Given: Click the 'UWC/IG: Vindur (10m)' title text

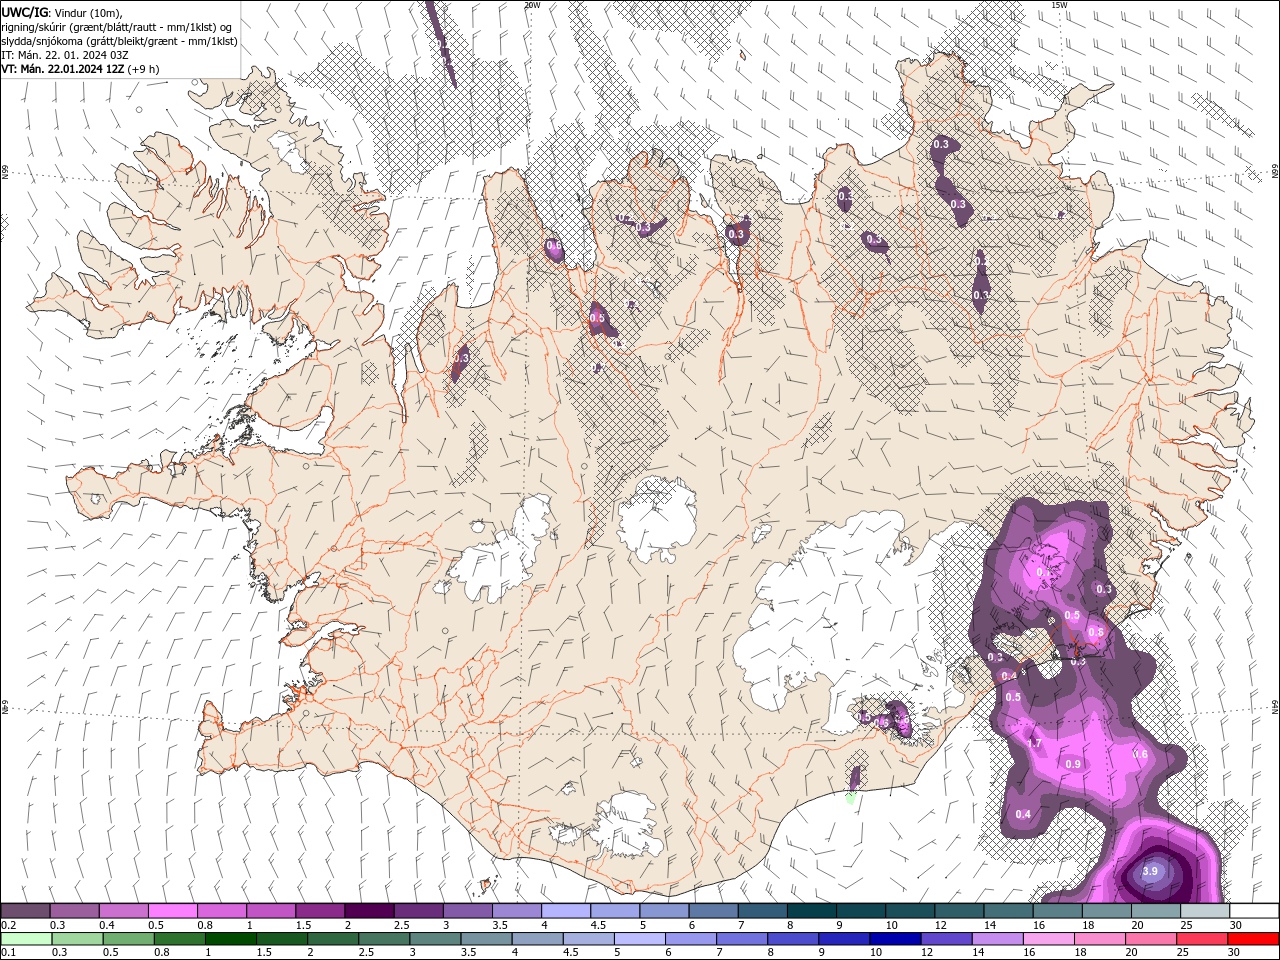Looking at the screenshot, I should [61, 12].
